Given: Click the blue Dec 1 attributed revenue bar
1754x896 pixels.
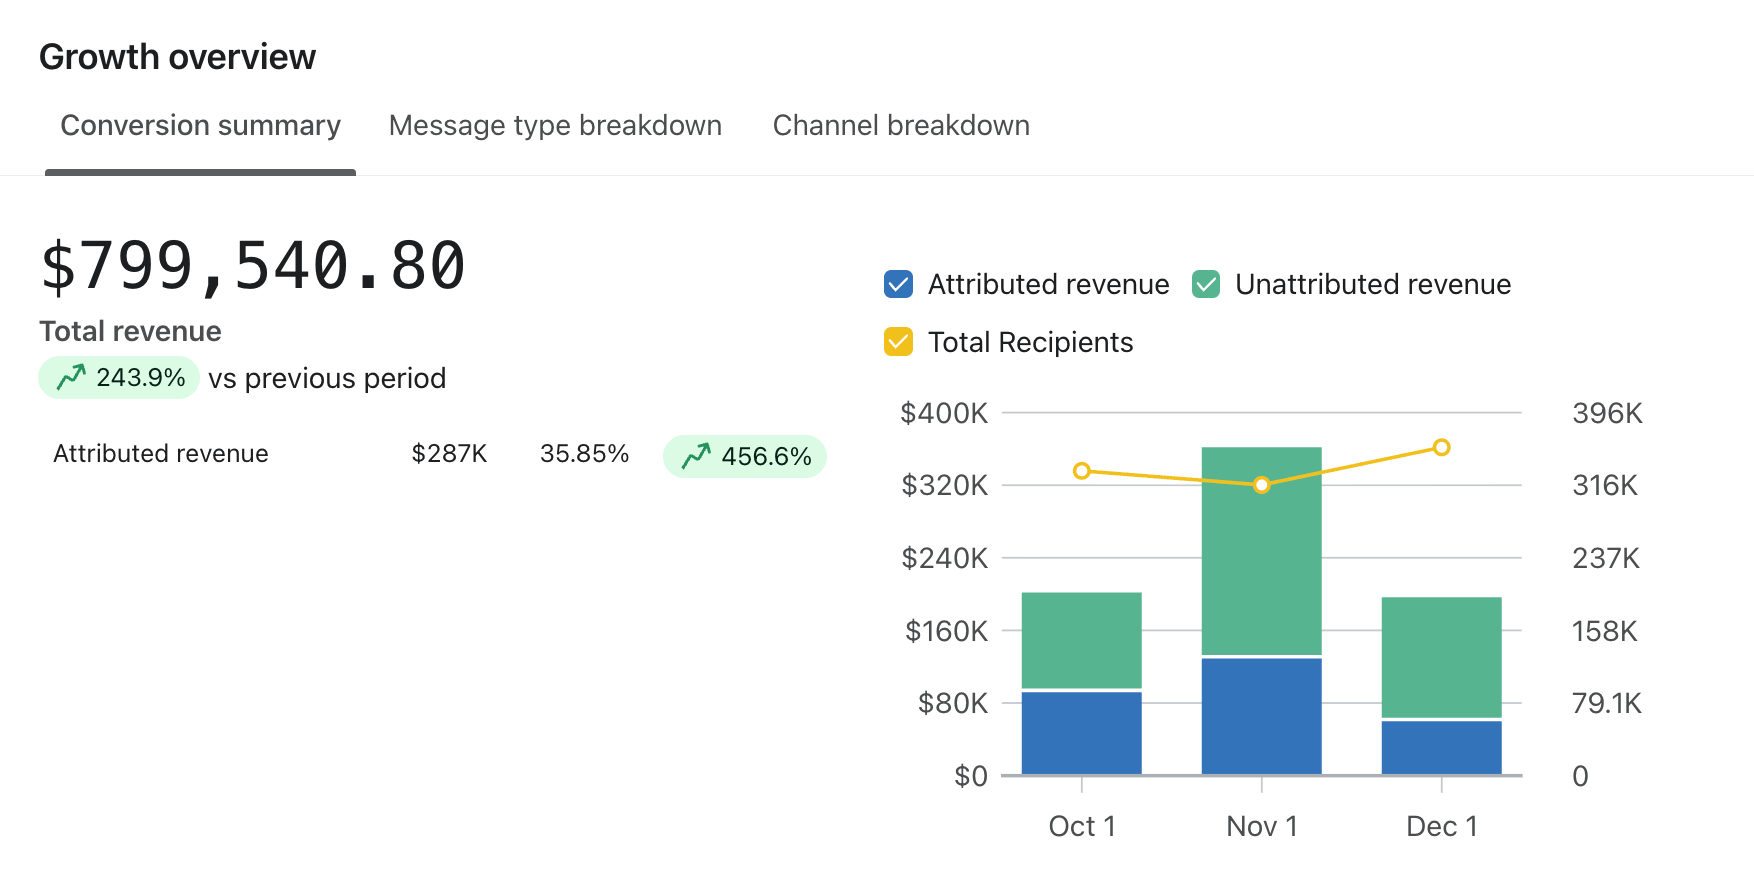Looking at the screenshot, I should (1441, 747).
